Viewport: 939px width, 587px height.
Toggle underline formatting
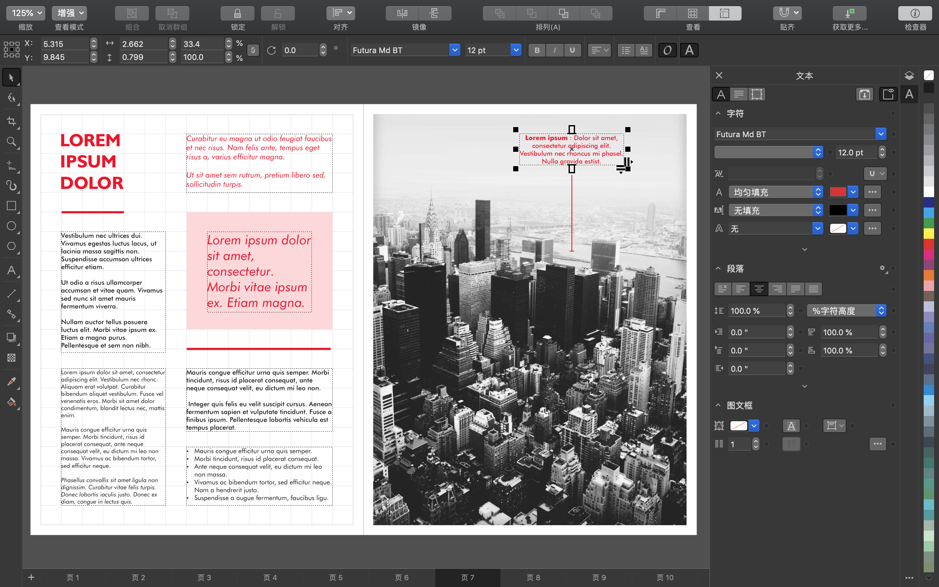tap(572, 48)
